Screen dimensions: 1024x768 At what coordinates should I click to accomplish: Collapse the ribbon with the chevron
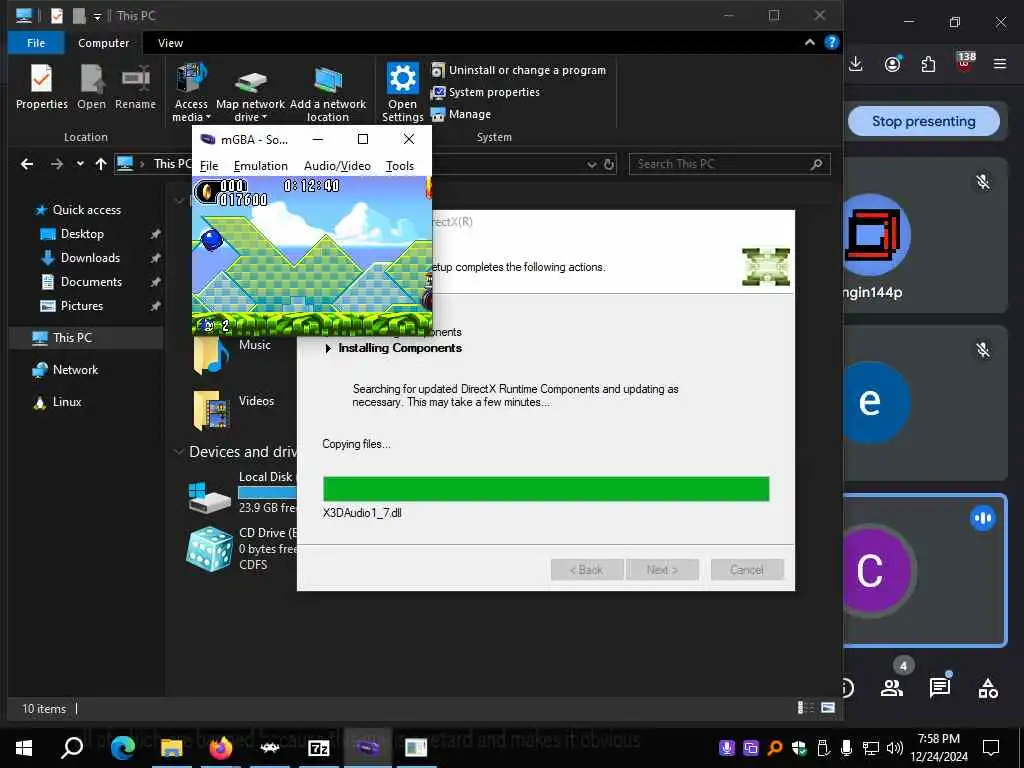point(810,42)
